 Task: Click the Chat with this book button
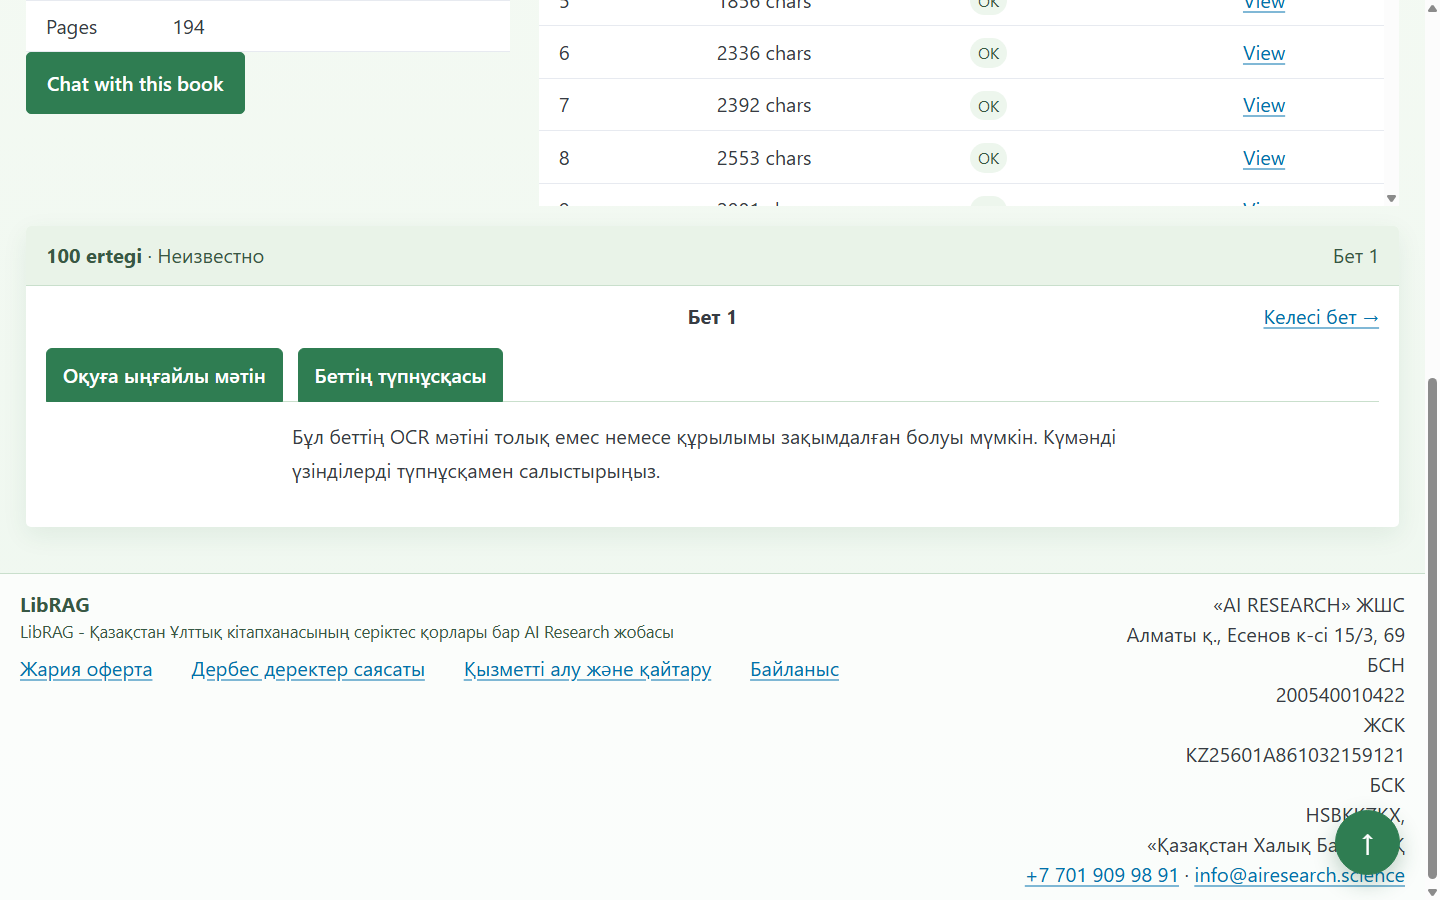coord(135,83)
